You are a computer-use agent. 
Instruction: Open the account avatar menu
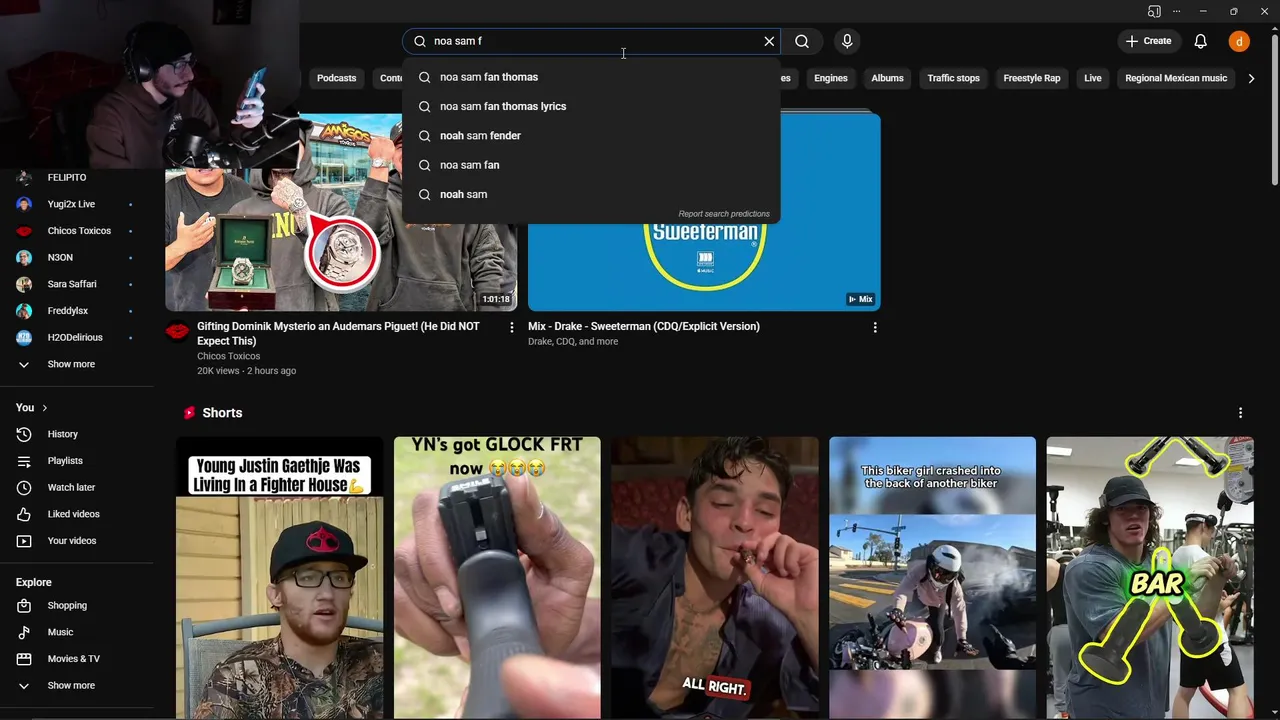[1239, 41]
